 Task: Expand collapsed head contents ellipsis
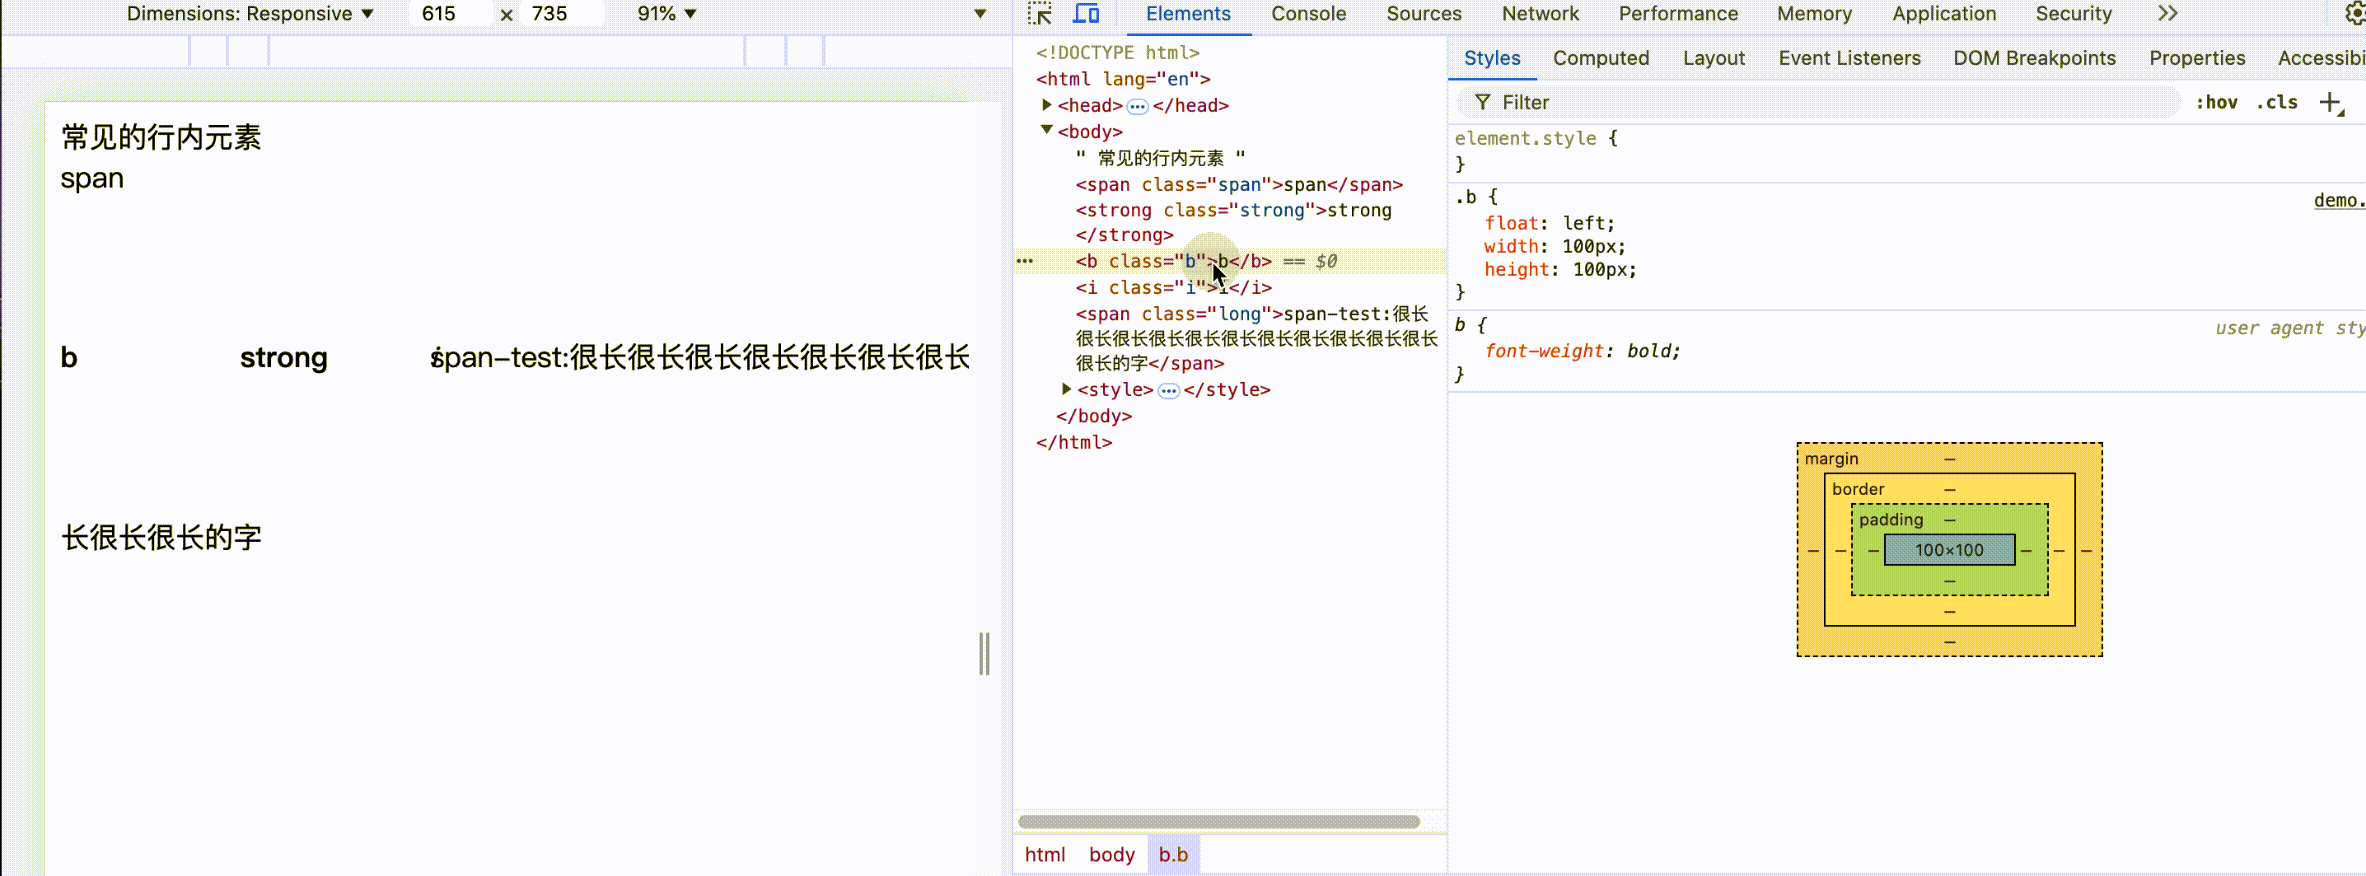click(1137, 106)
